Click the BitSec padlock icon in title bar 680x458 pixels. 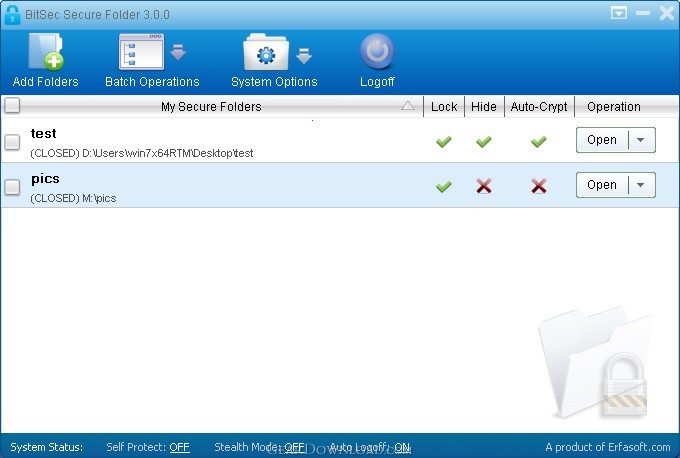[12, 14]
